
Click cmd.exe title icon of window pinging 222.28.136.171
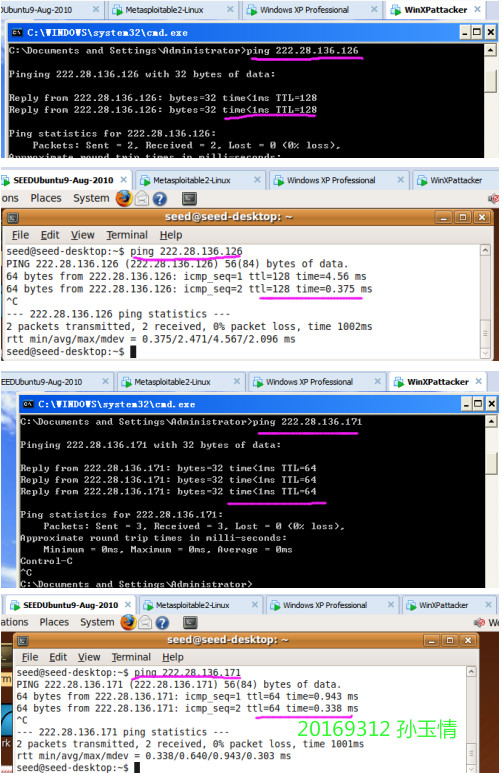click(29, 404)
